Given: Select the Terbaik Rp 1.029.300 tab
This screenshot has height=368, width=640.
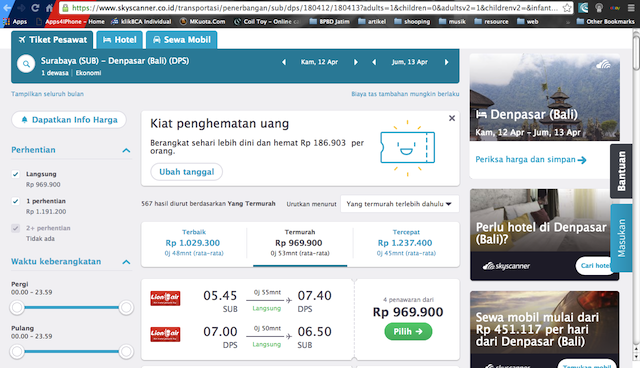Looking at the screenshot, I should pyautogui.click(x=194, y=244).
